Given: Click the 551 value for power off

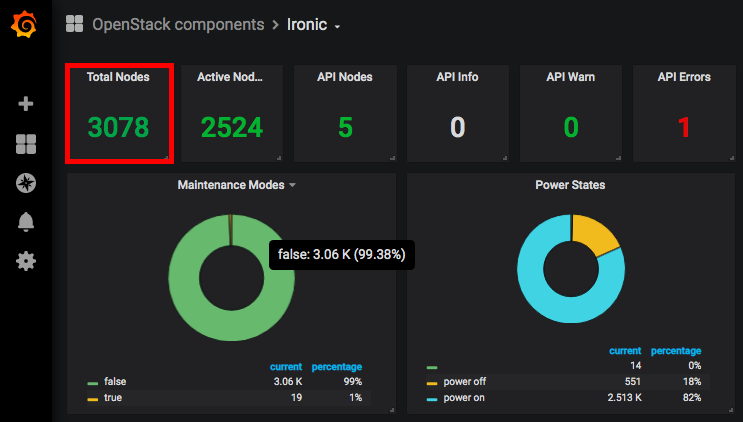Looking at the screenshot, I should tap(633, 381).
